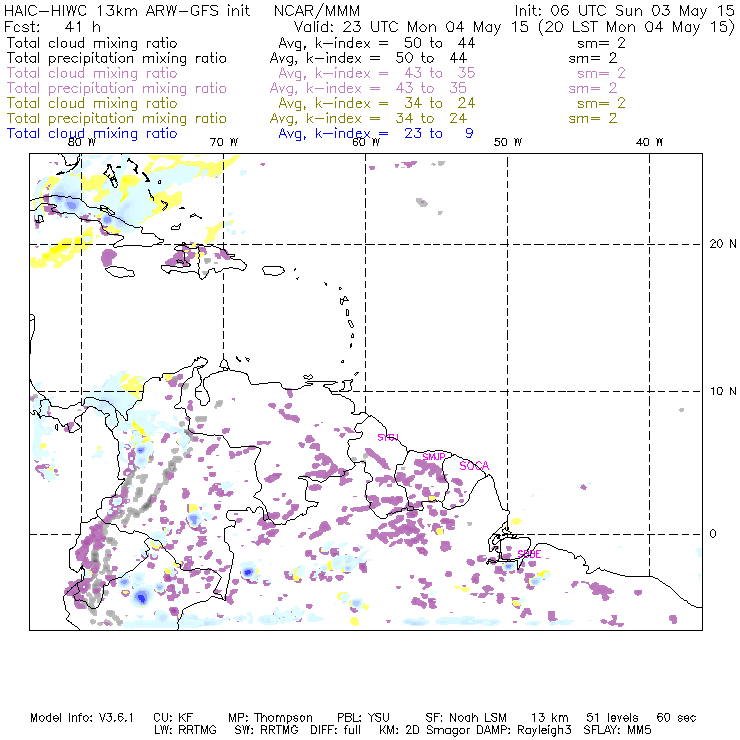Click the '0' equator latitude label
The image size is (740, 740).
713,534
